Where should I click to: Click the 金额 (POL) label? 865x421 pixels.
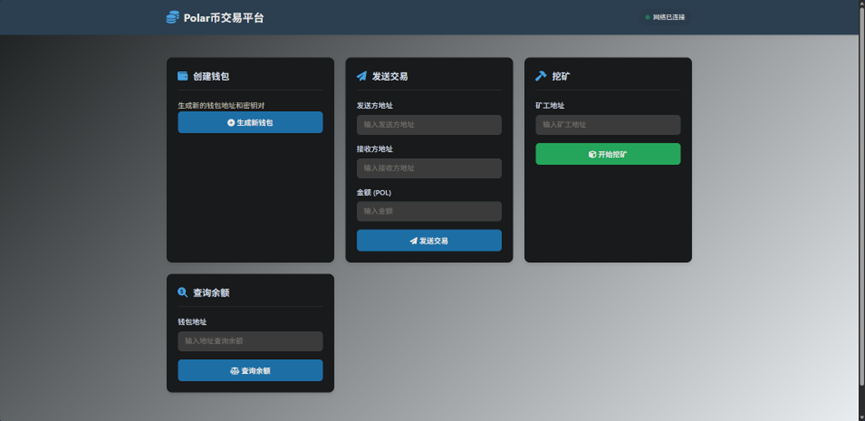coord(374,193)
